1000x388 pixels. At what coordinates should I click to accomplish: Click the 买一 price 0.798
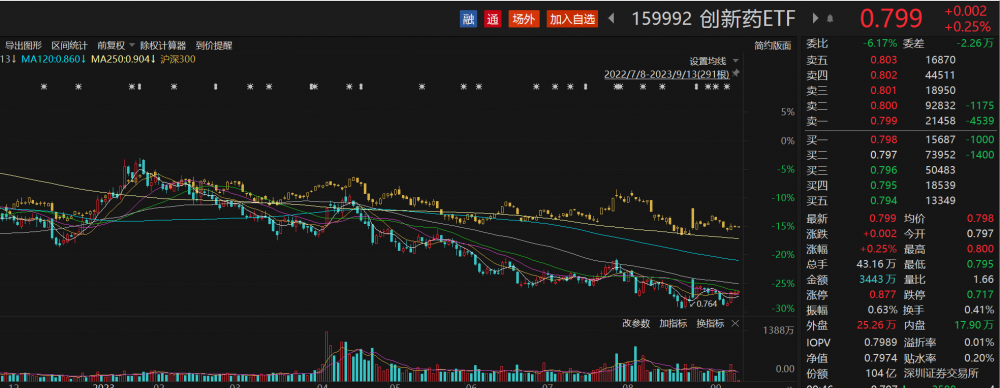tap(885, 140)
